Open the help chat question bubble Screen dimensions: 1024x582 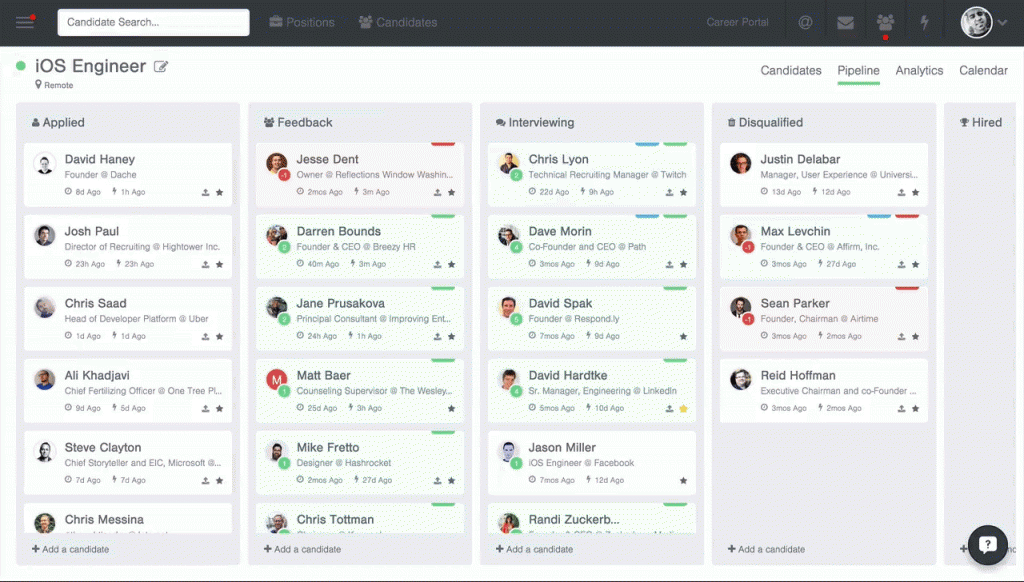(987, 545)
